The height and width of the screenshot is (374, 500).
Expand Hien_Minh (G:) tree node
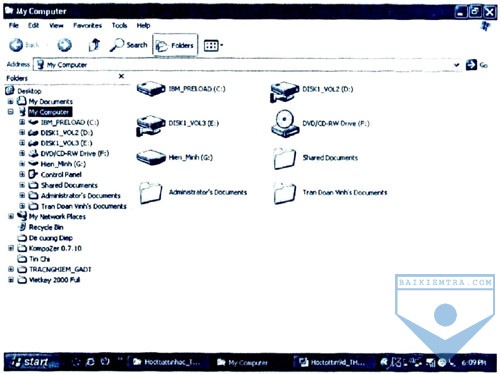(x=22, y=164)
